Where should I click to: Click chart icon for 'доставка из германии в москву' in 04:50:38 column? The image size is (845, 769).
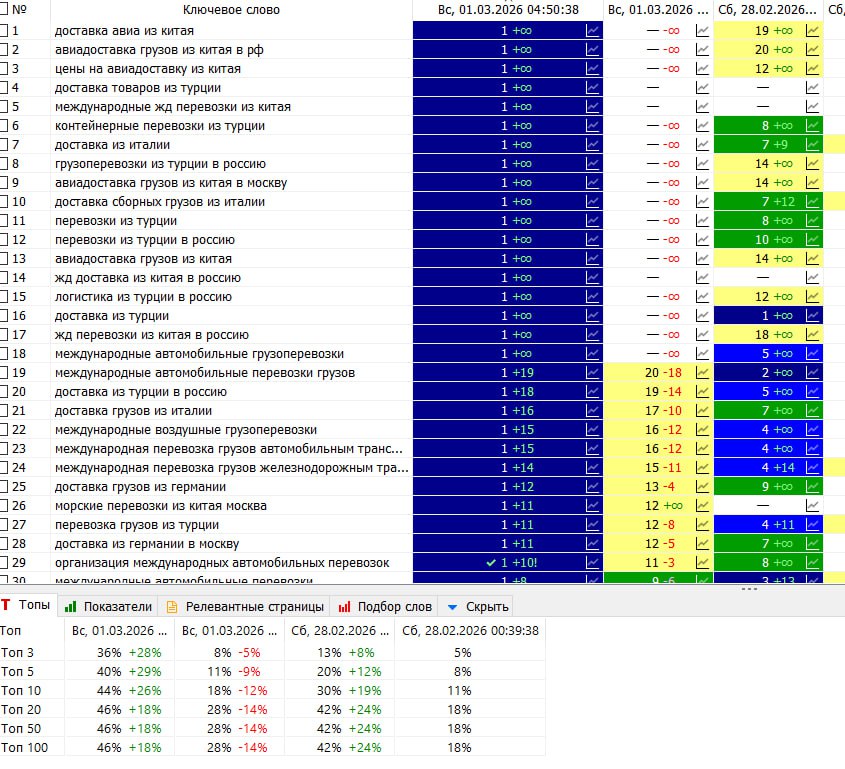click(x=593, y=544)
